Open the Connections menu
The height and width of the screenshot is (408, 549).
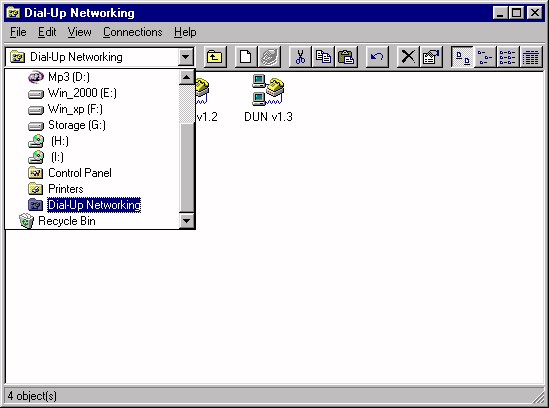click(132, 32)
